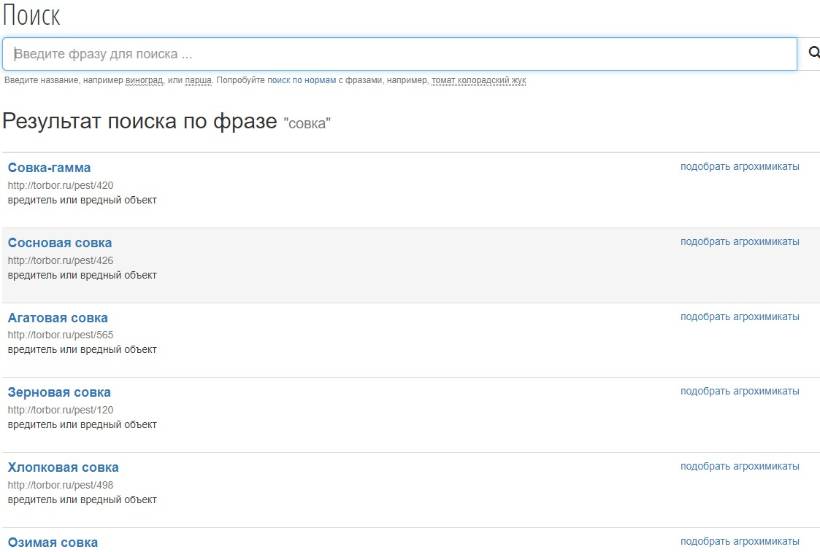Click the torbor.ru/pest/420 URL text
The height and width of the screenshot is (552, 820).
60,185
